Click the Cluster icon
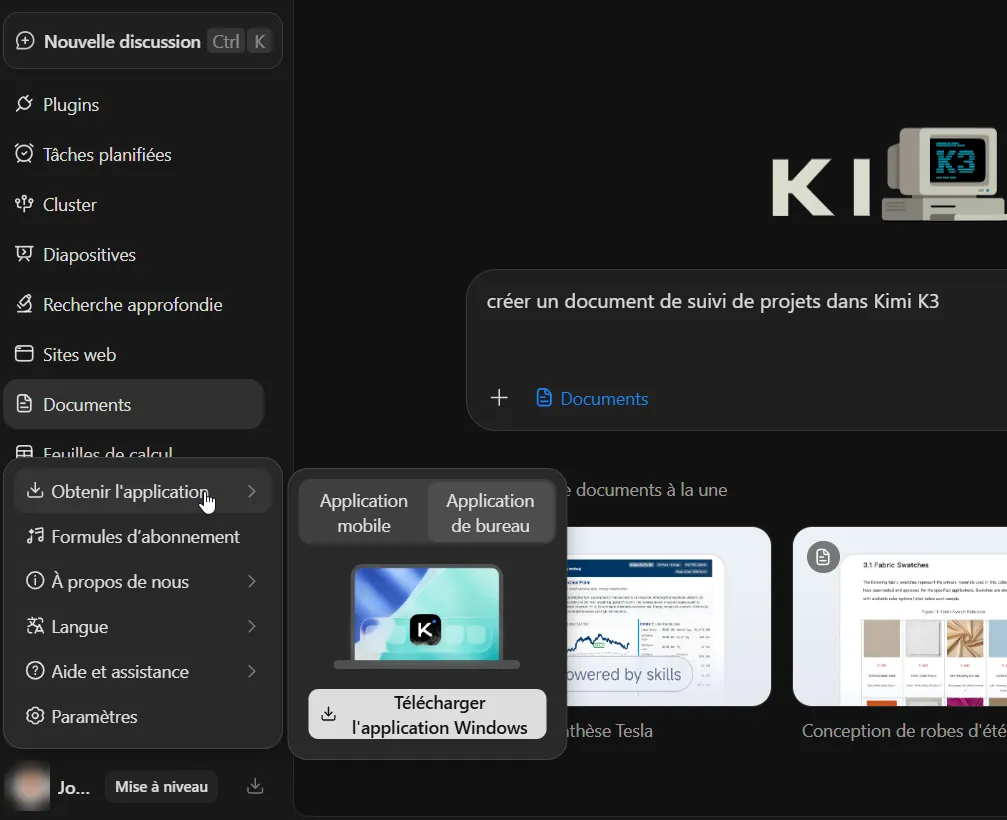The width and height of the screenshot is (1007, 820). point(24,204)
